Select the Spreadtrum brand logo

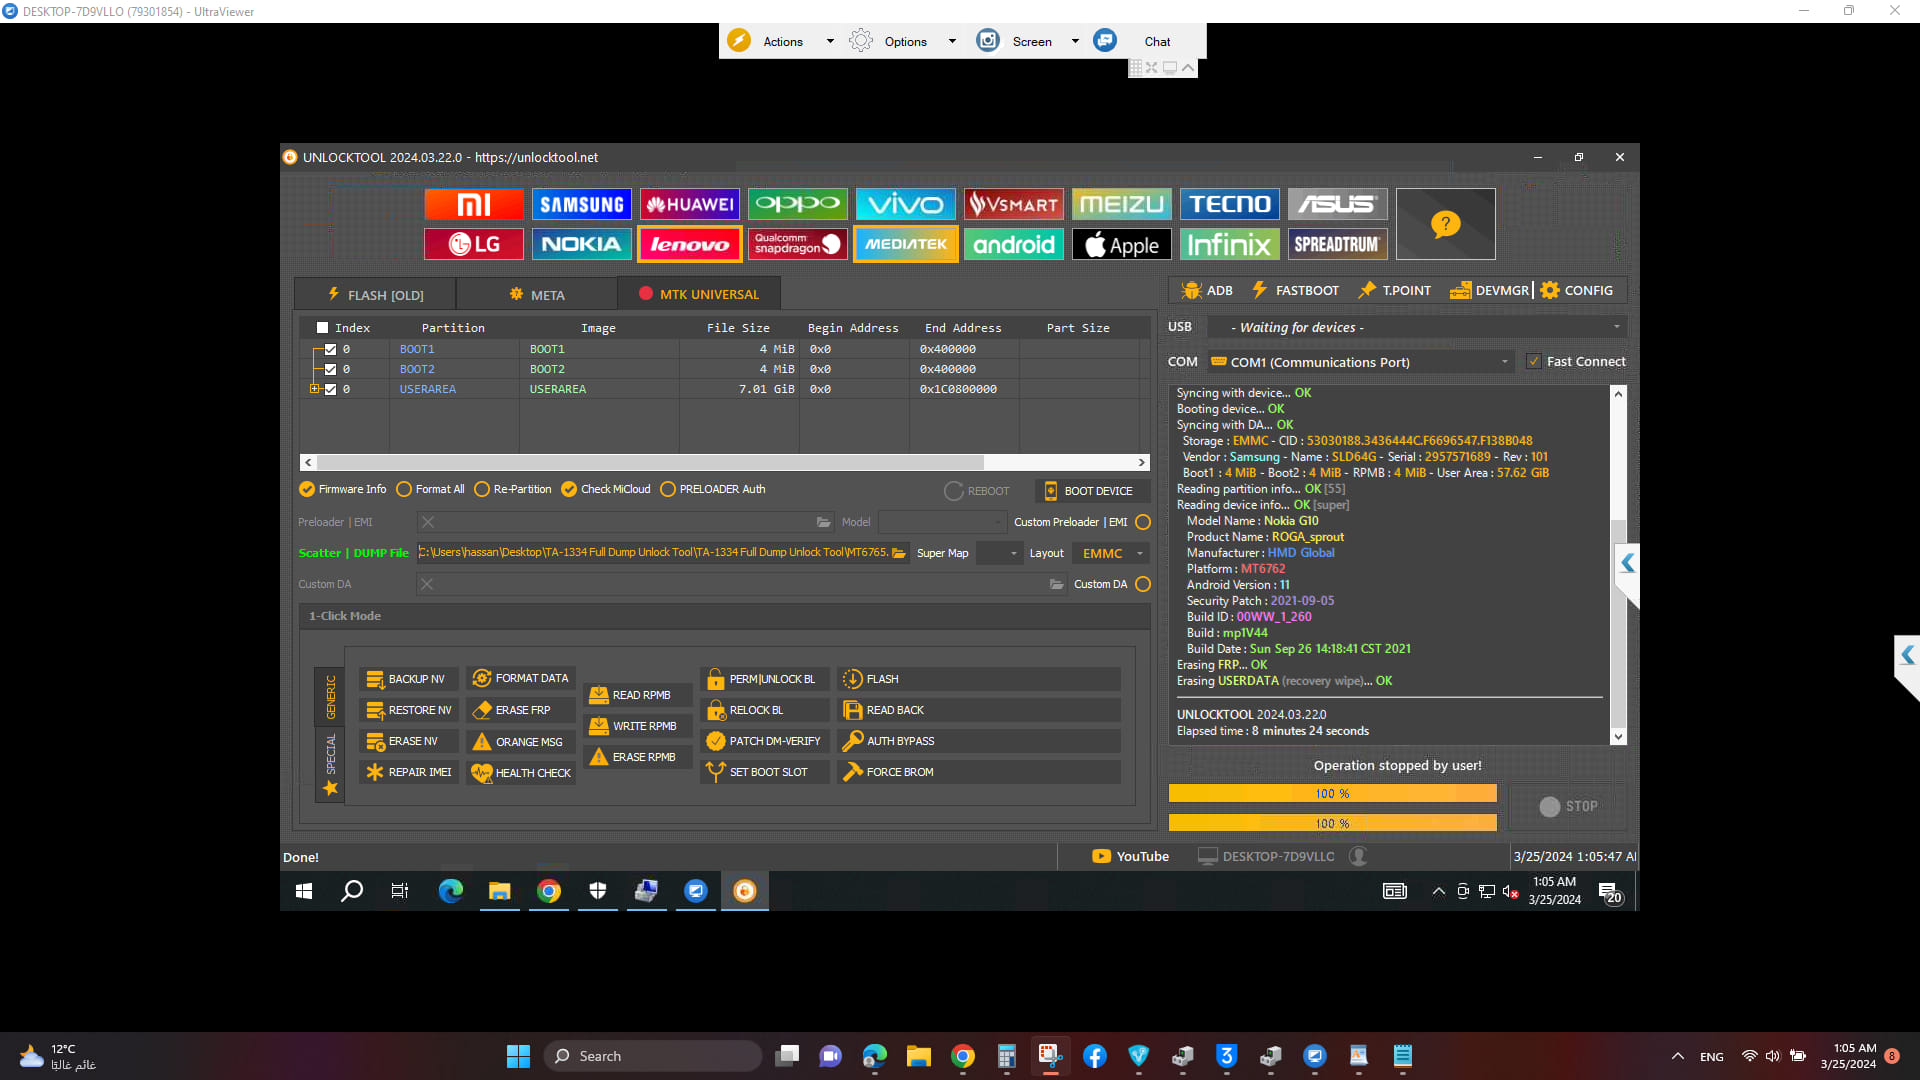[x=1338, y=244]
